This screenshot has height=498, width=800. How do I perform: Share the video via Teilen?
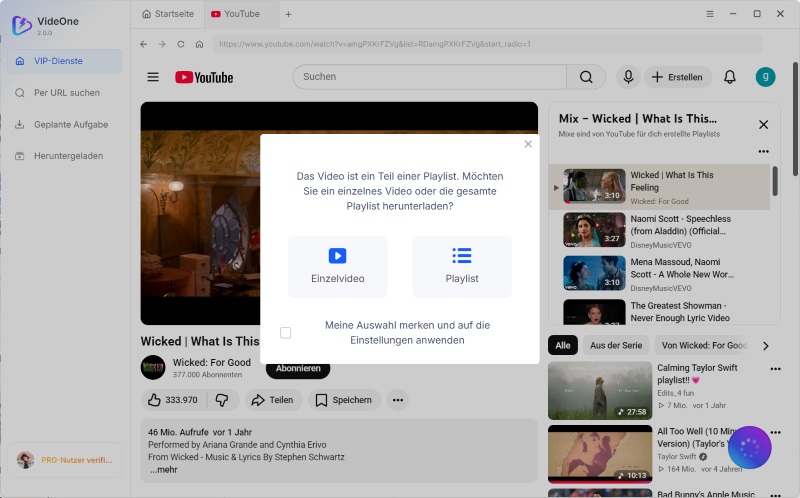pyautogui.click(x=273, y=400)
